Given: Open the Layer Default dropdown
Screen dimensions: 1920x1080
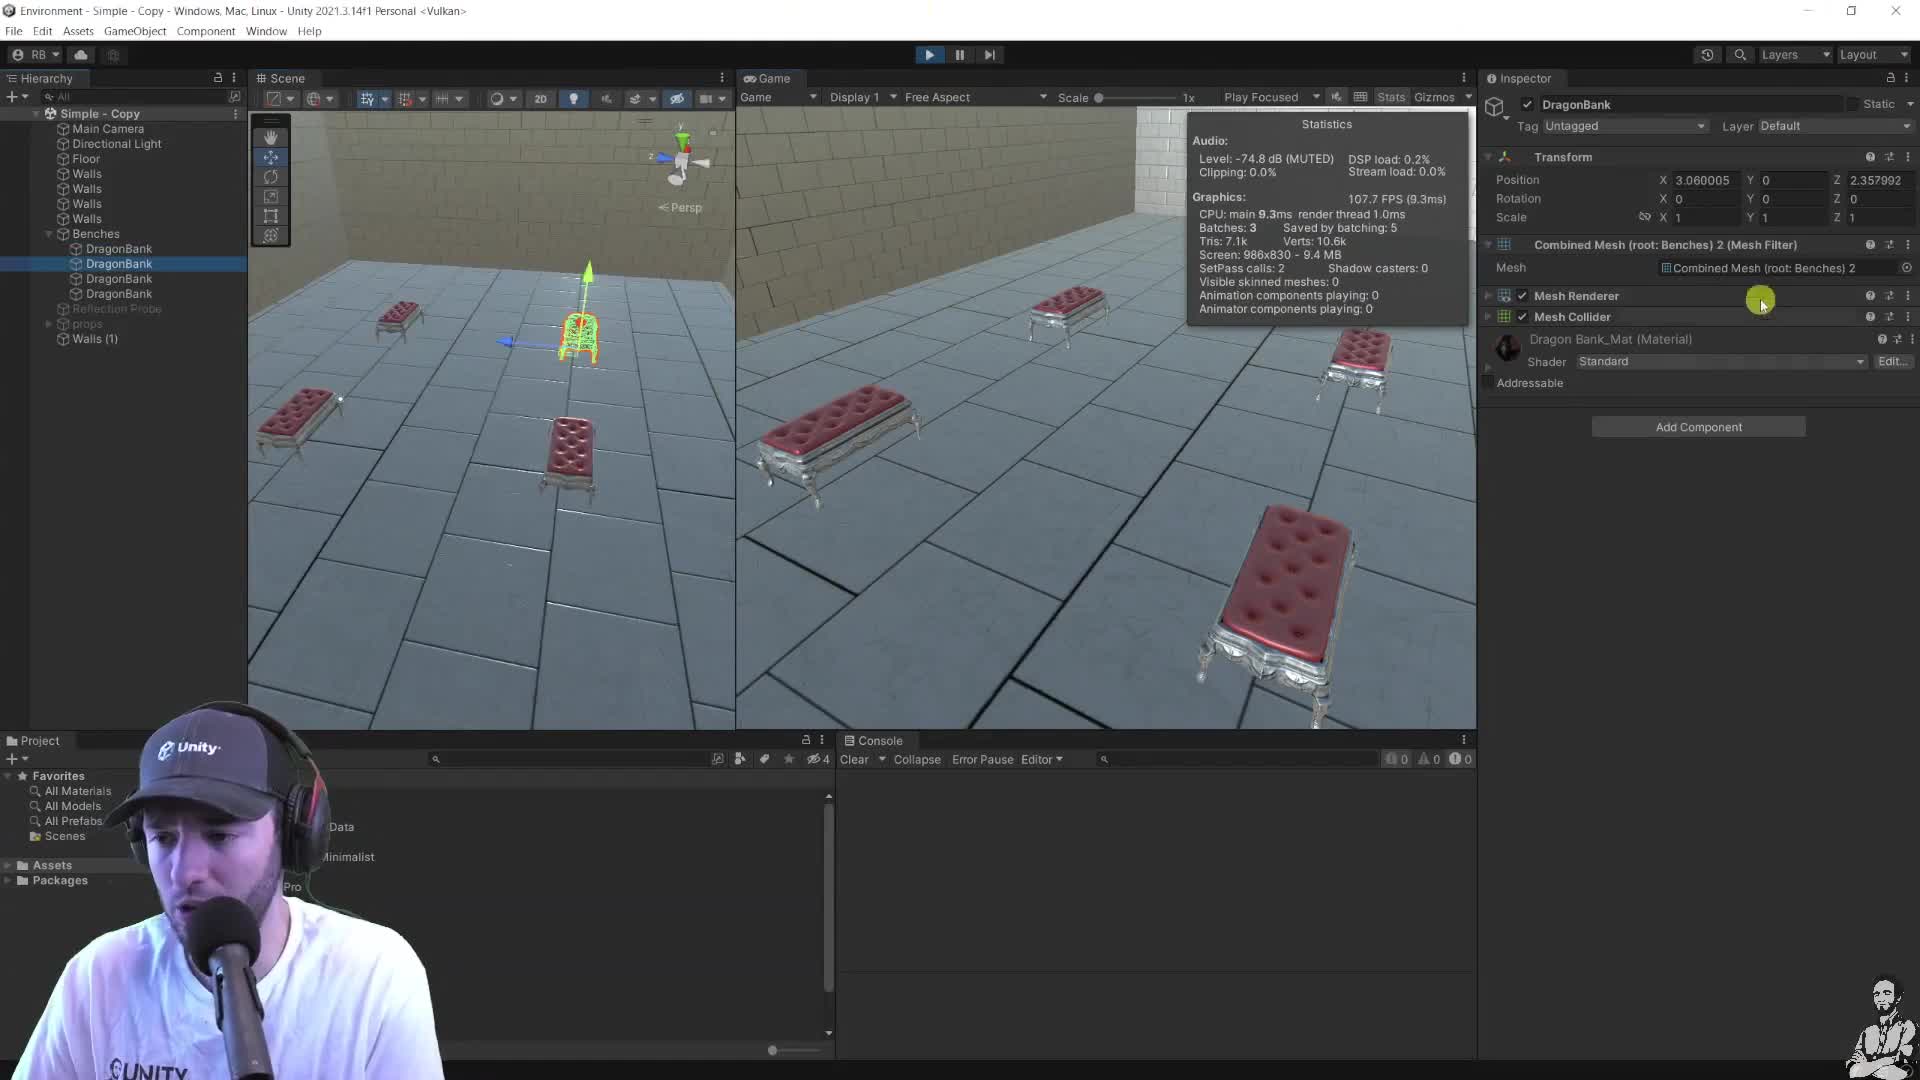Looking at the screenshot, I should [x=1832, y=126].
